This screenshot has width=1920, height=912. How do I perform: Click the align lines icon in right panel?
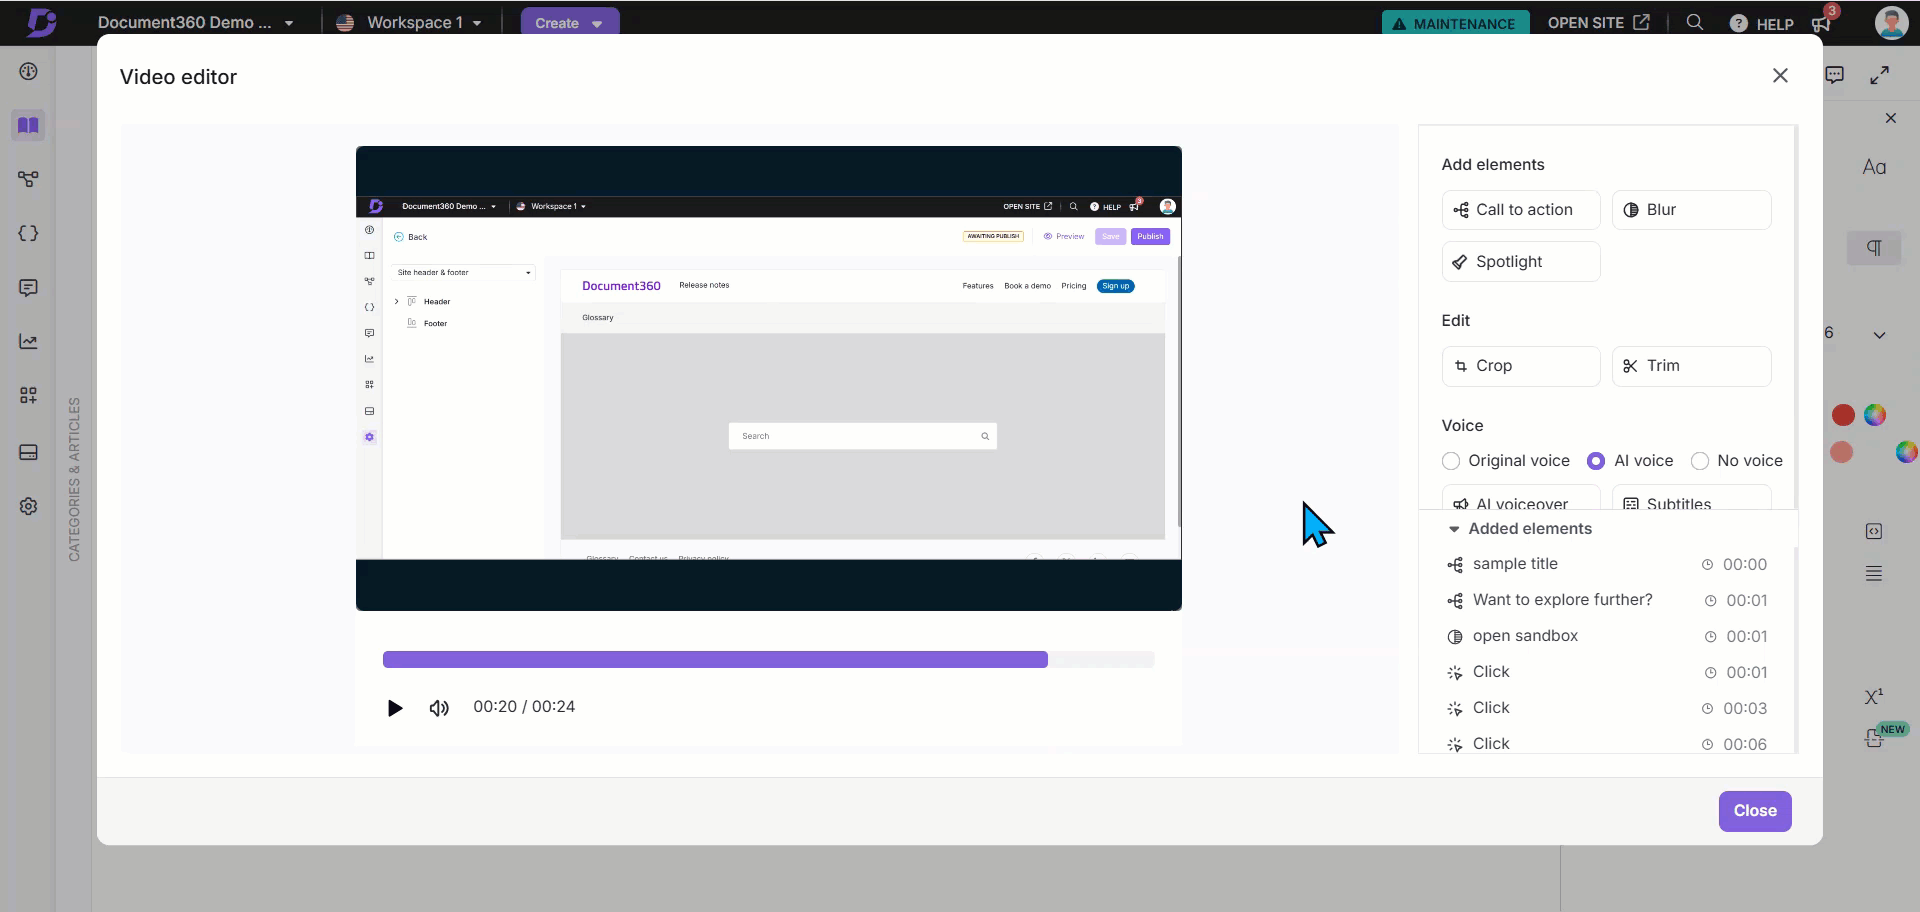tap(1874, 573)
